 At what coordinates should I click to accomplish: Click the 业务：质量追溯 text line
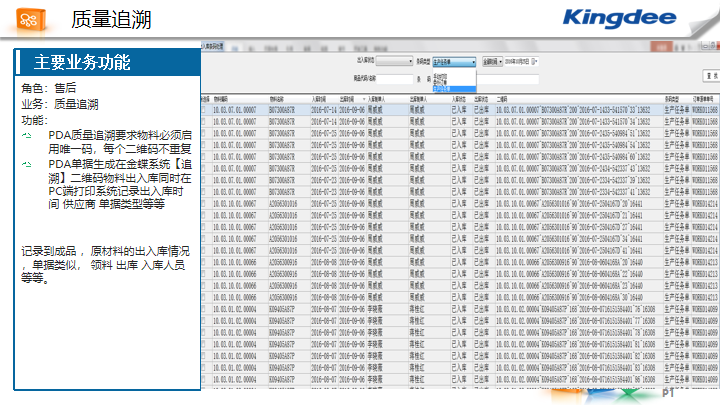point(60,104)
